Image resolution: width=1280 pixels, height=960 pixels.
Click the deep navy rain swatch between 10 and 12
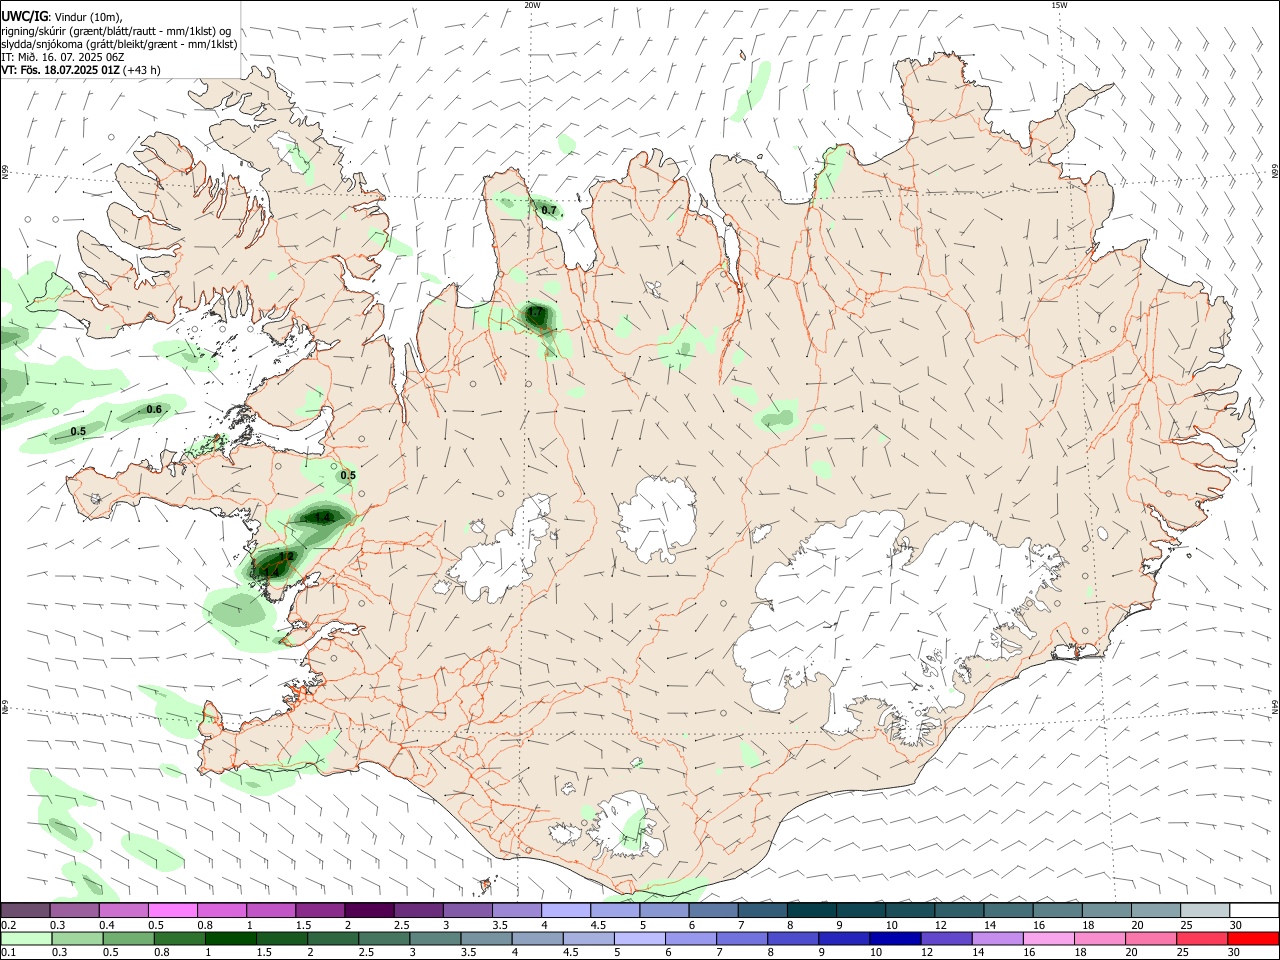pyautogui.click(x=896, y=939)
